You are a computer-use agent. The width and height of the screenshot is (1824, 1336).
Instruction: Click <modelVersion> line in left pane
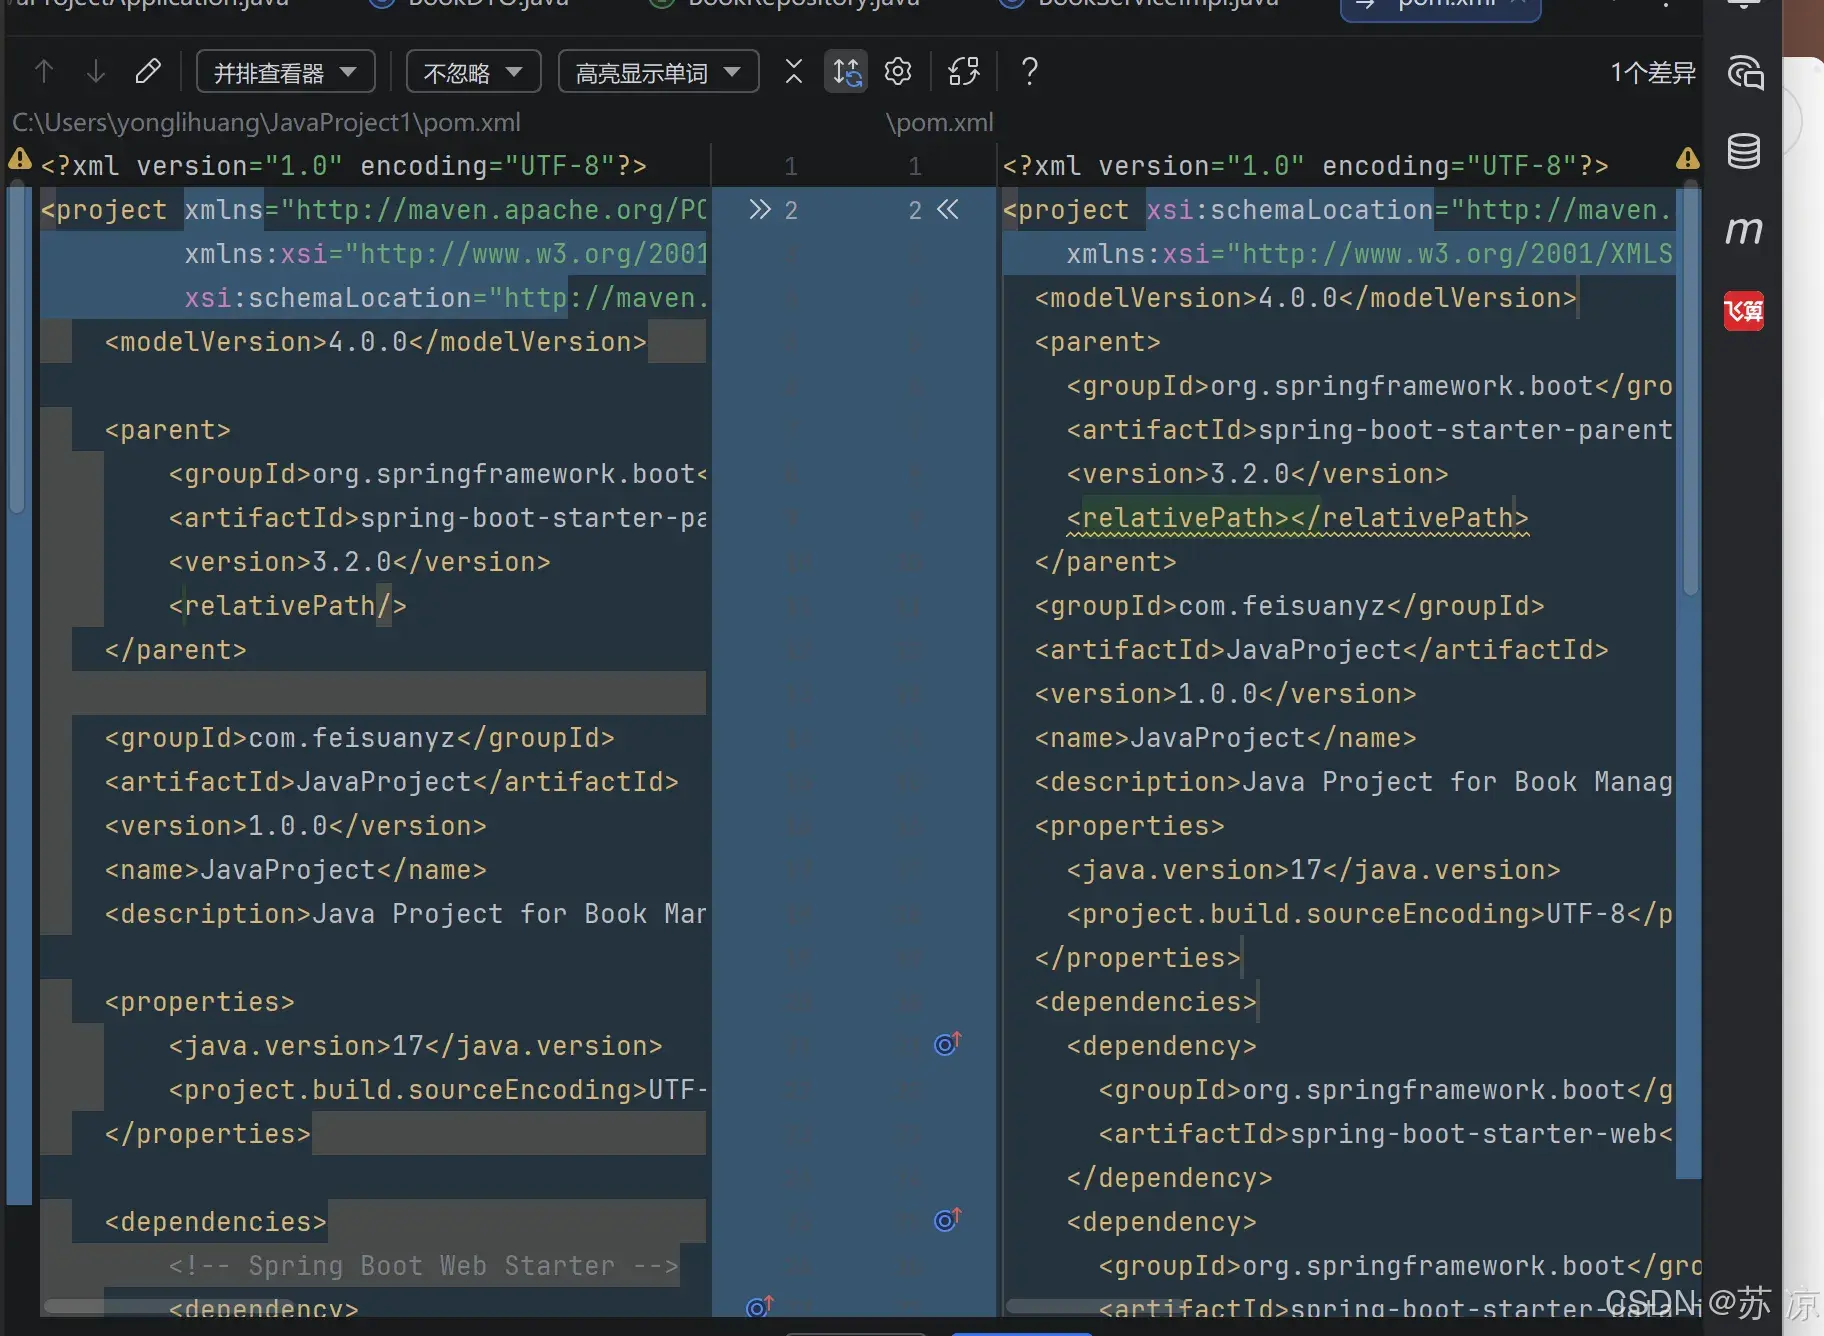[376, 342]
